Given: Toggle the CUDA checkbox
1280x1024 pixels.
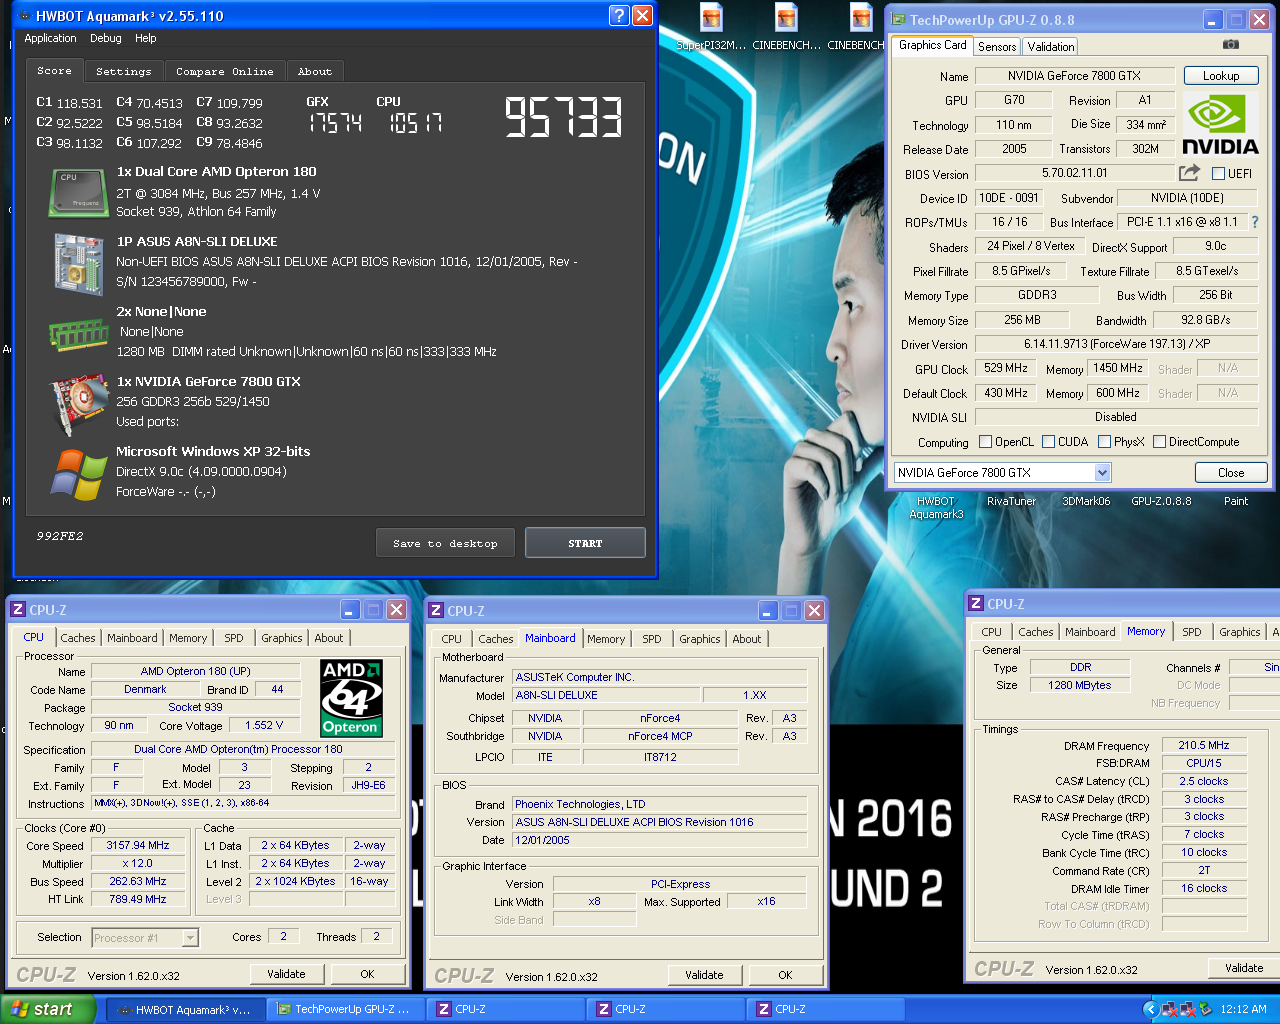Looking at the screenshot, I should pos(1048,441).
